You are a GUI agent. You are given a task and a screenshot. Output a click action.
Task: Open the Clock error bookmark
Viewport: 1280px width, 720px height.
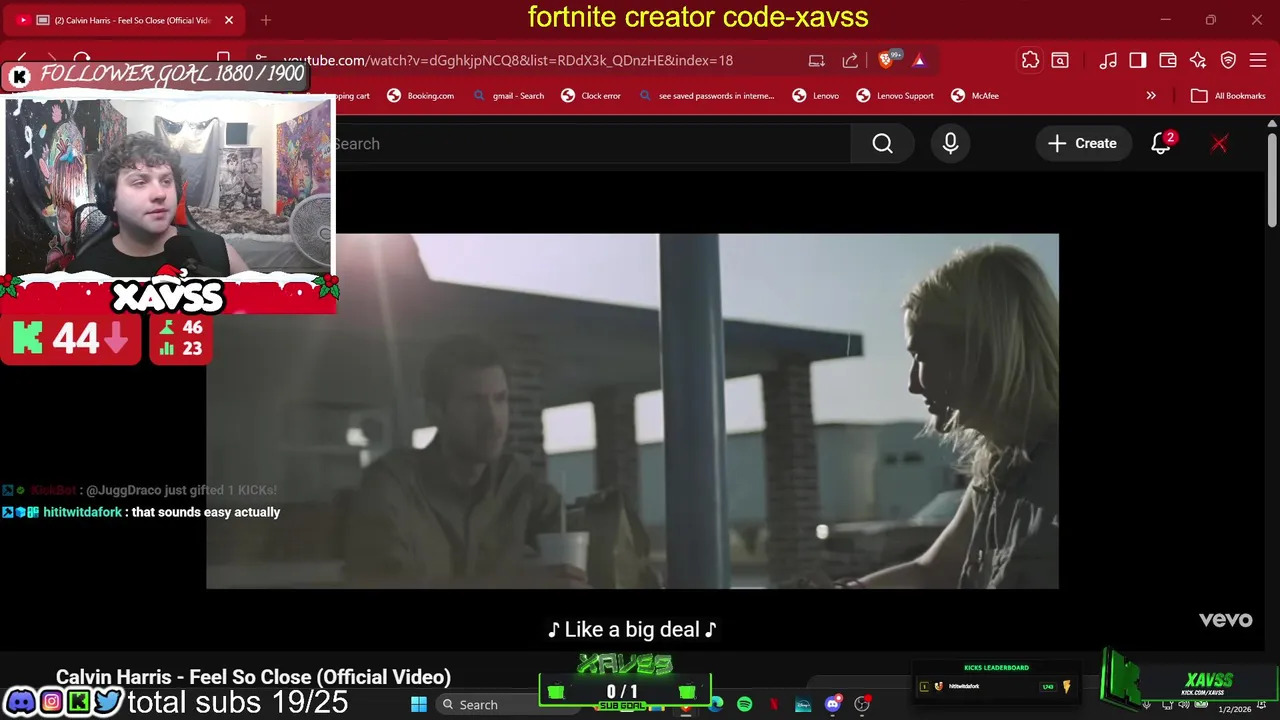coord(591,96)
